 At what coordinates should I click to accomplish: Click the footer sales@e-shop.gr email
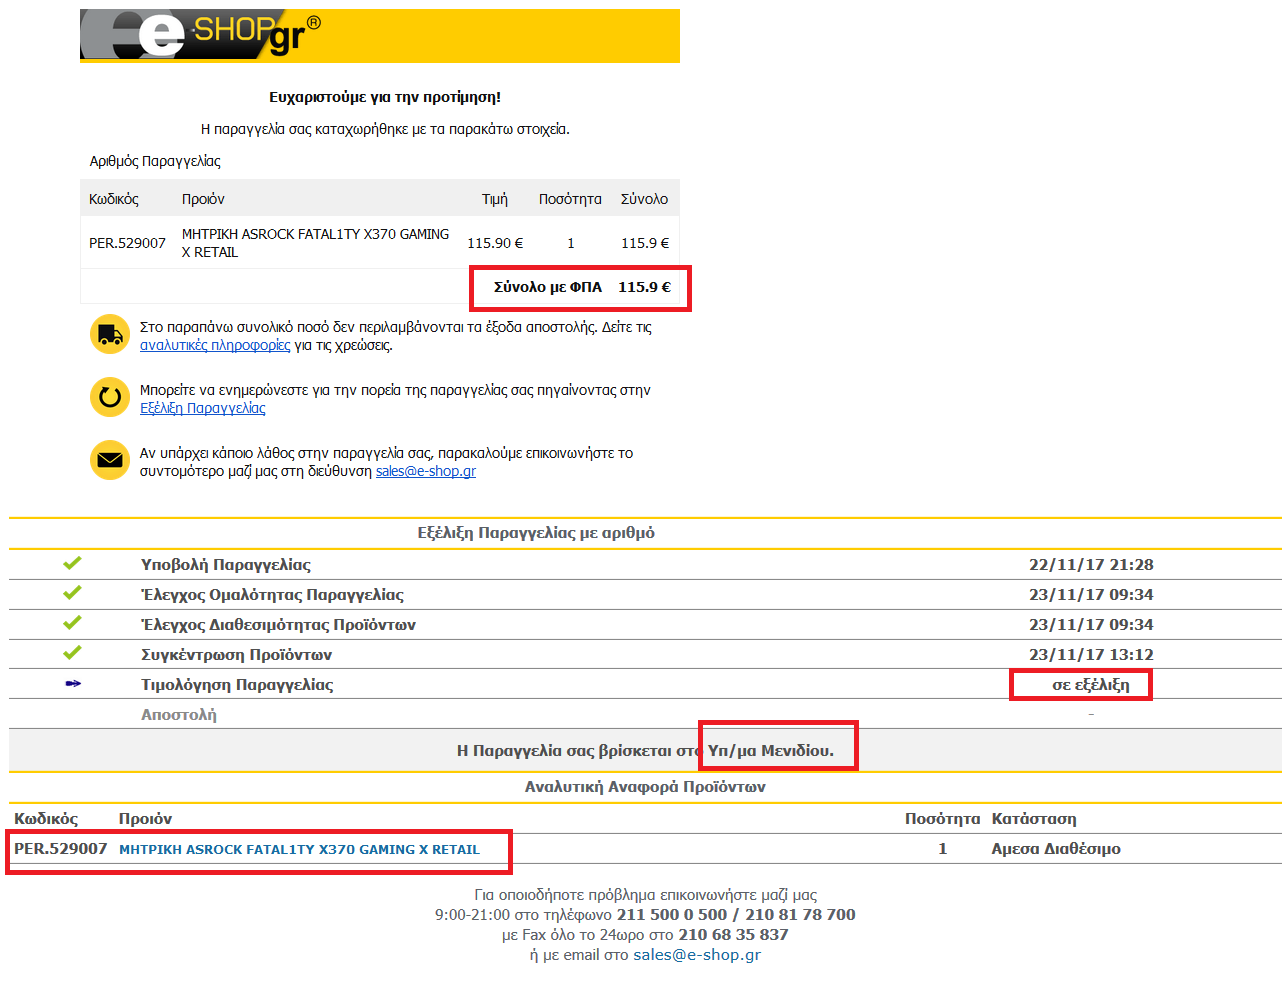tap(697, 955)
